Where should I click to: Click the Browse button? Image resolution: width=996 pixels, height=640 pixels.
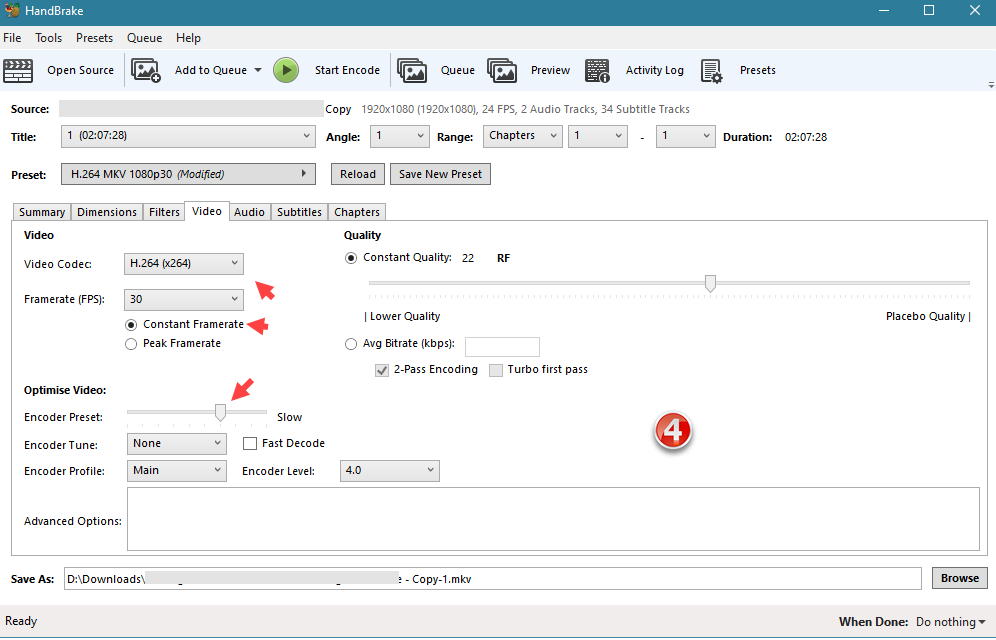(x=959, y=578)
